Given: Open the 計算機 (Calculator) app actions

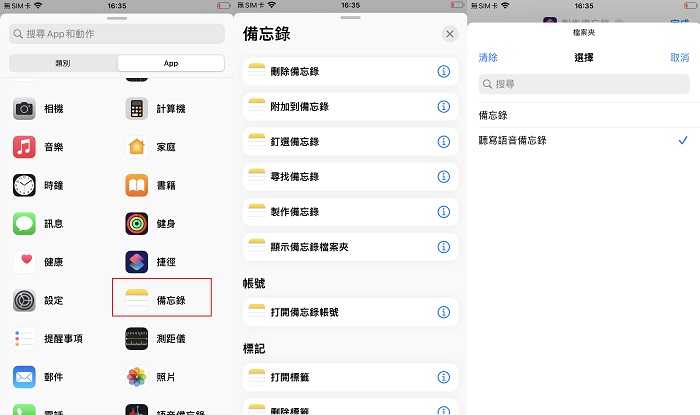Looking at the screenshot, I should point(155,108).
